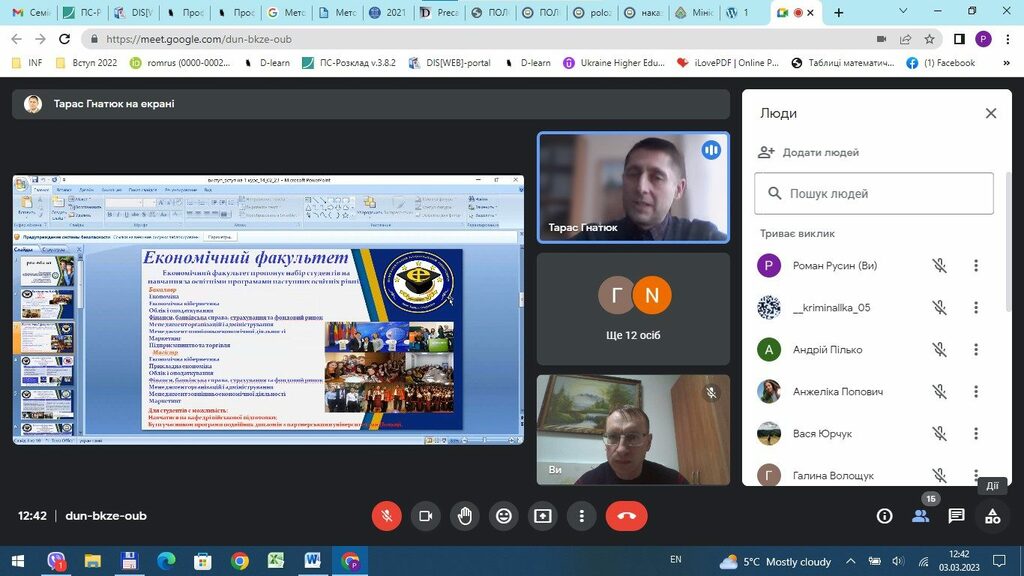Open the D-learn bookmark
The width and height of the screenshot is (1024, 576).
(x=267, y=62)
